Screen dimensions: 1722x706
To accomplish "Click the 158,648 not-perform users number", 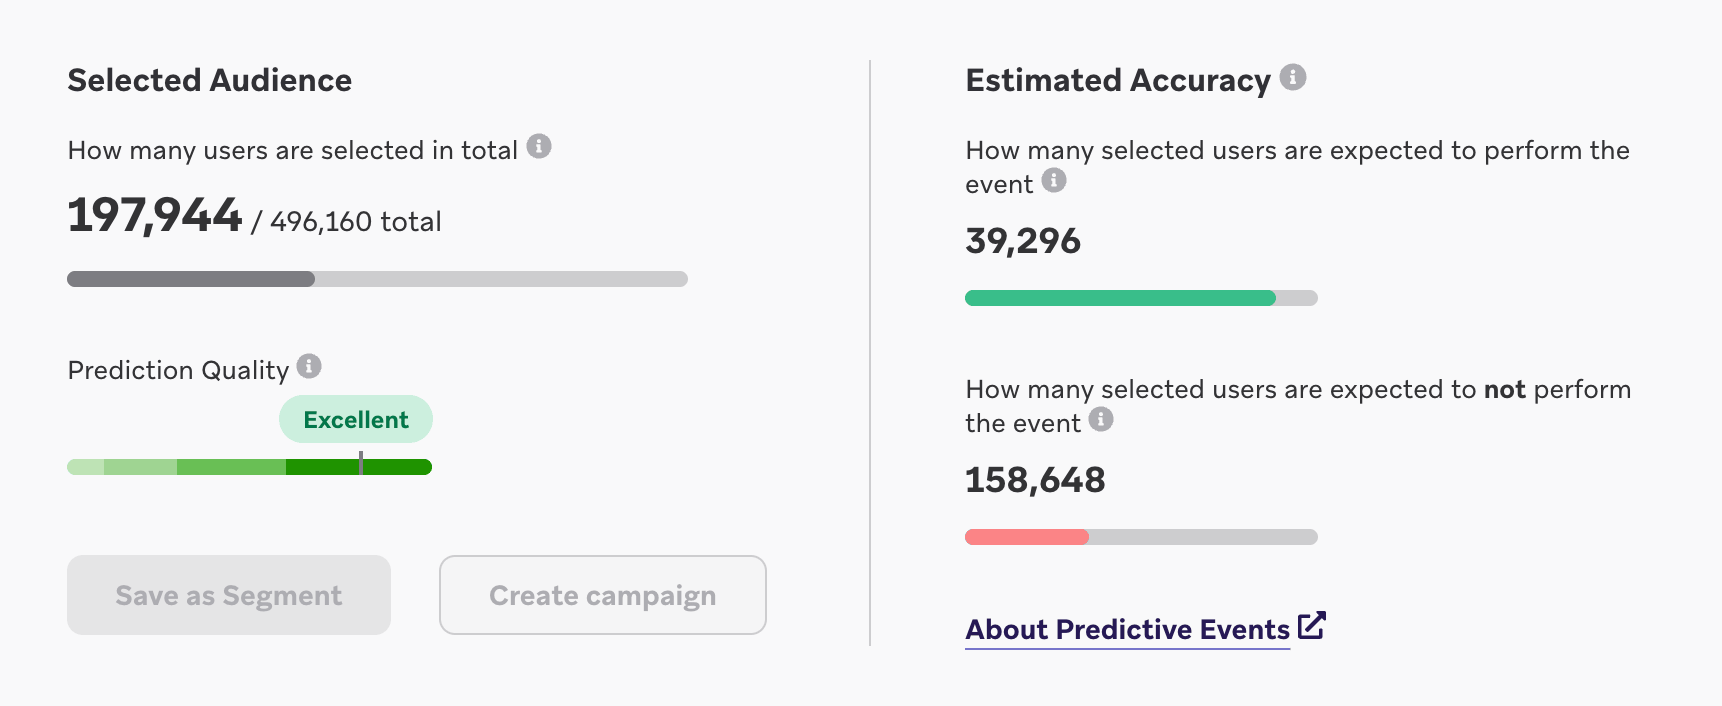I will 1035,480.
